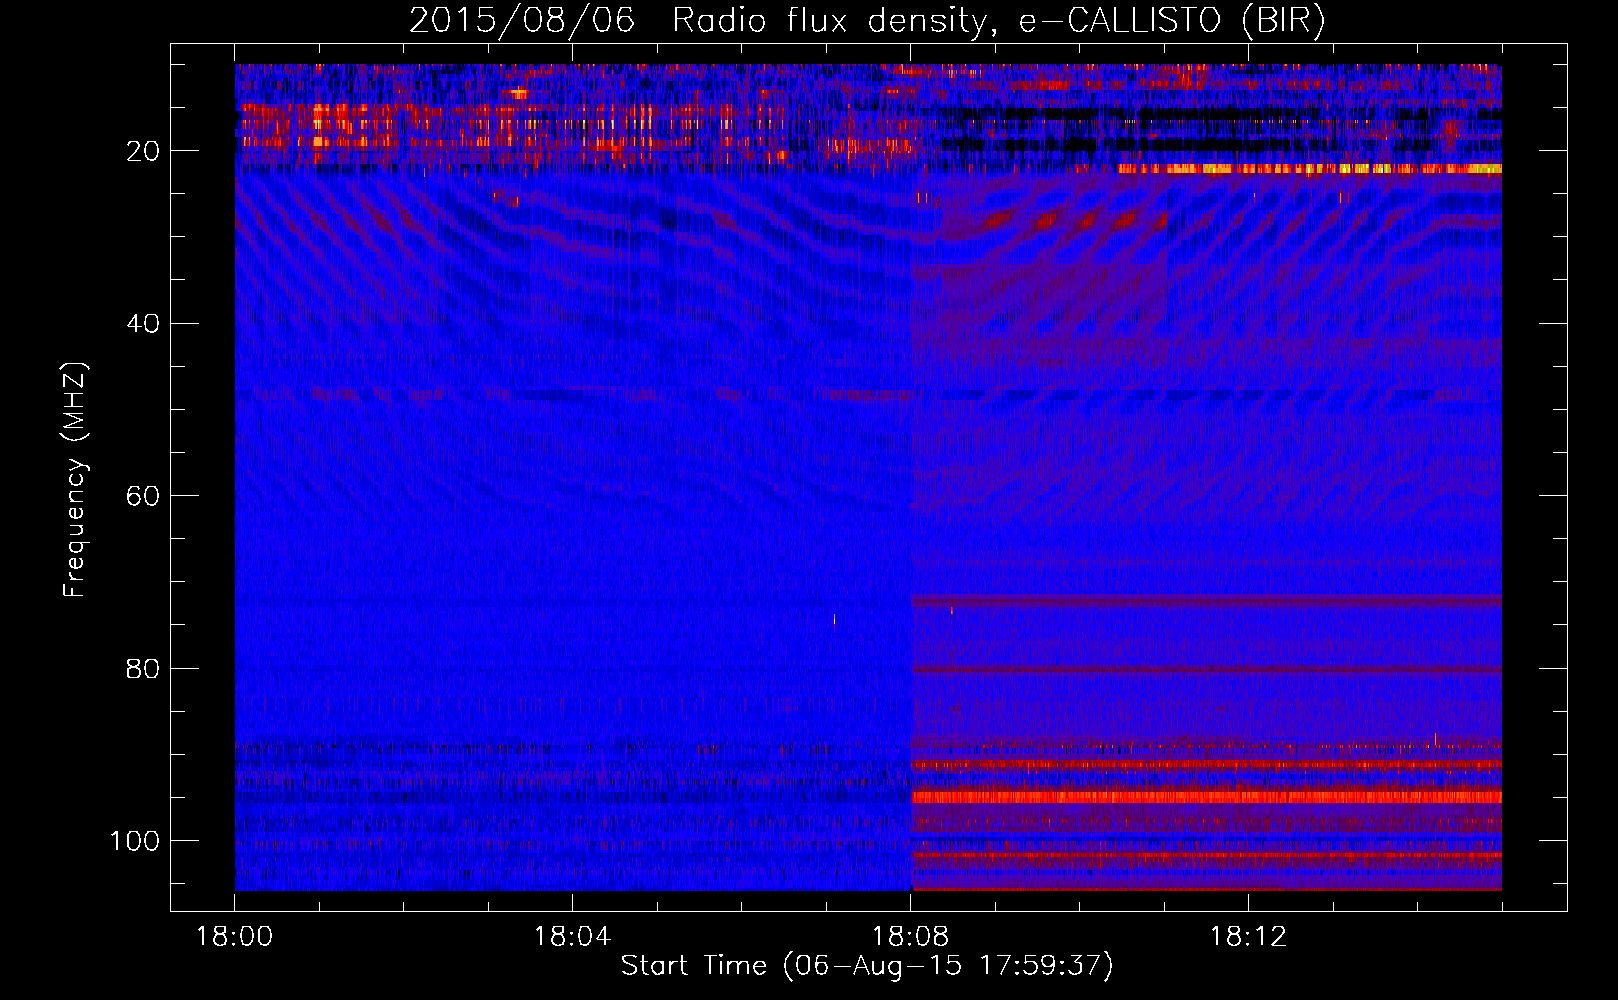1618x1000 pixels.
Task: Click the bright red-orange band near 95 MHz
Action: 1206,797
